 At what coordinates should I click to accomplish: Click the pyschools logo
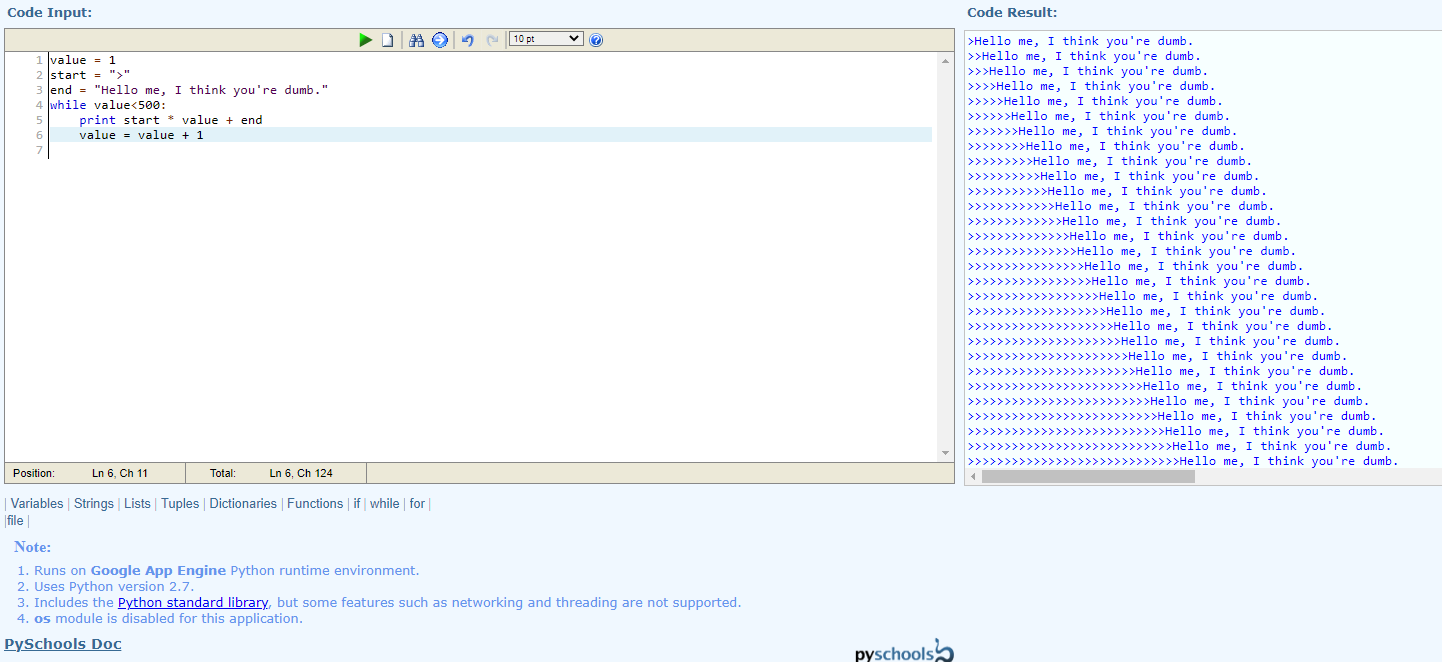click(x=904, y=651)
